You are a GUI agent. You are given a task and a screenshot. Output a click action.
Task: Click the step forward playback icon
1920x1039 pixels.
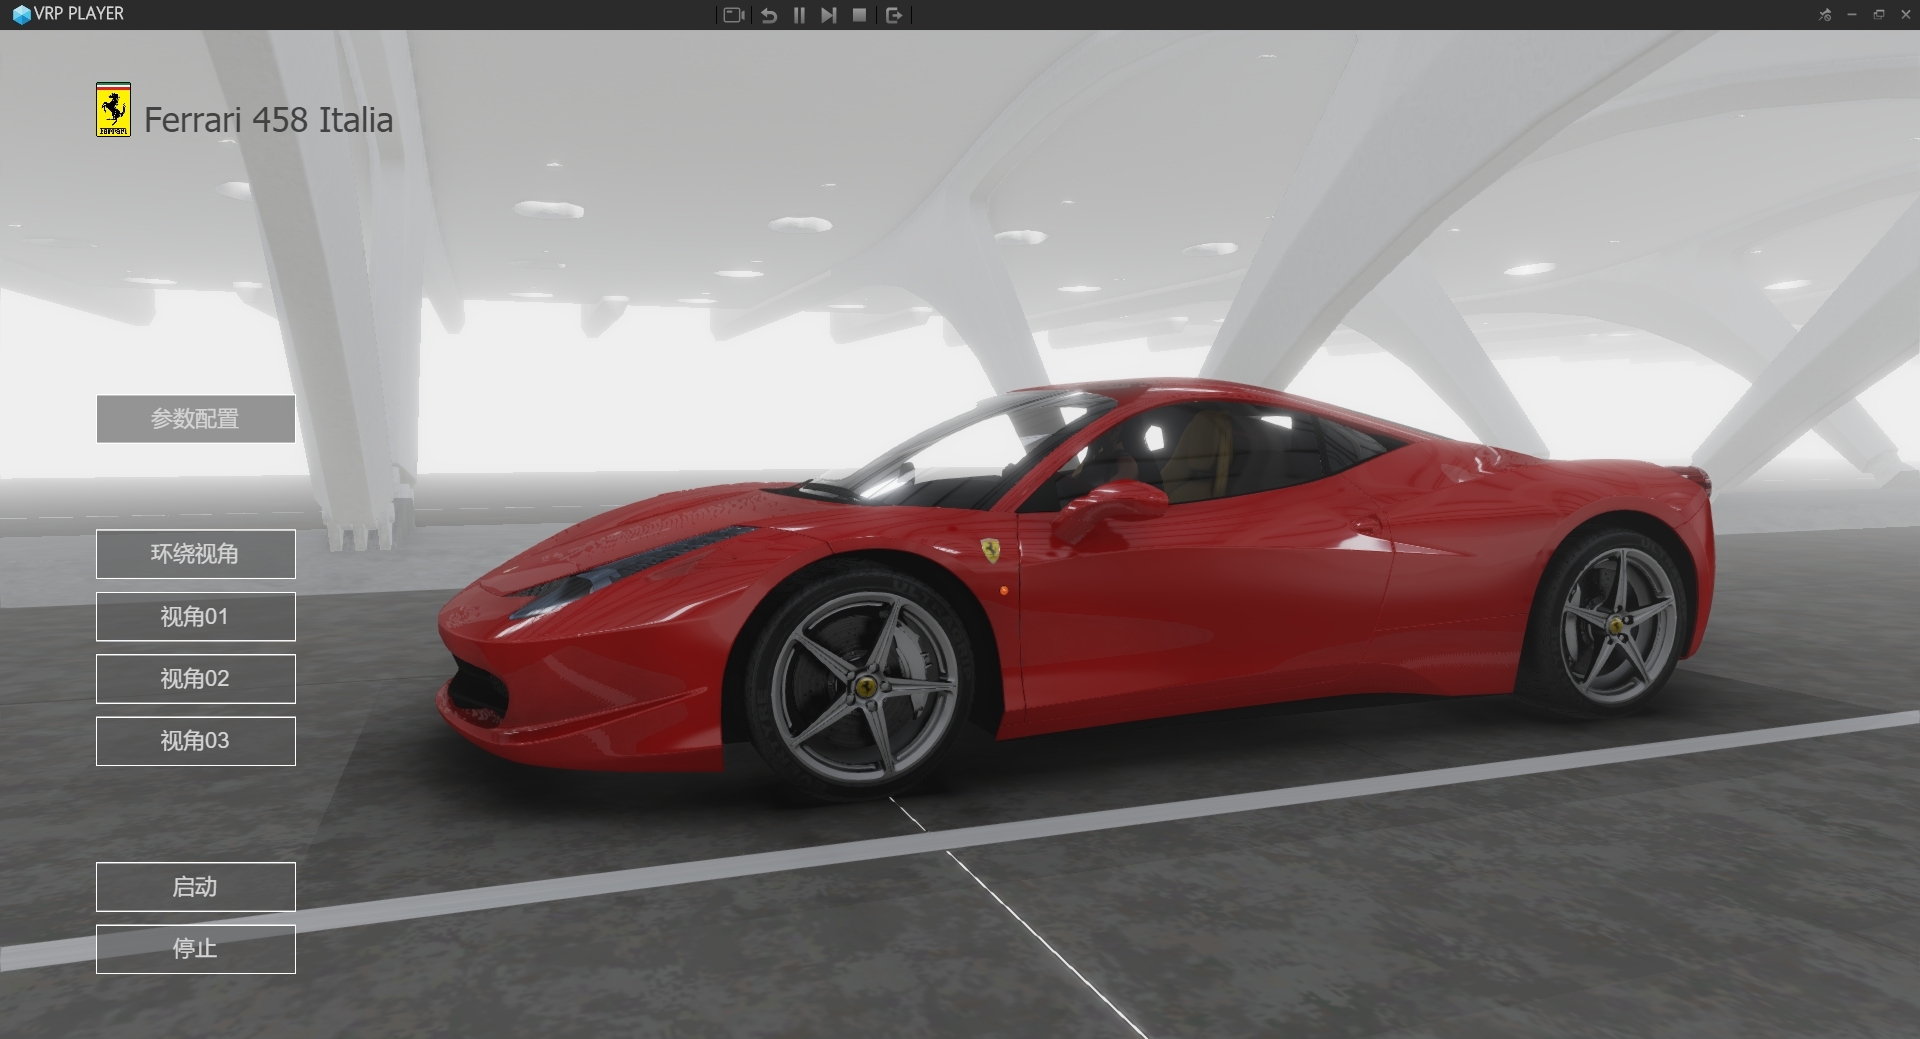[x=829, y=15]
